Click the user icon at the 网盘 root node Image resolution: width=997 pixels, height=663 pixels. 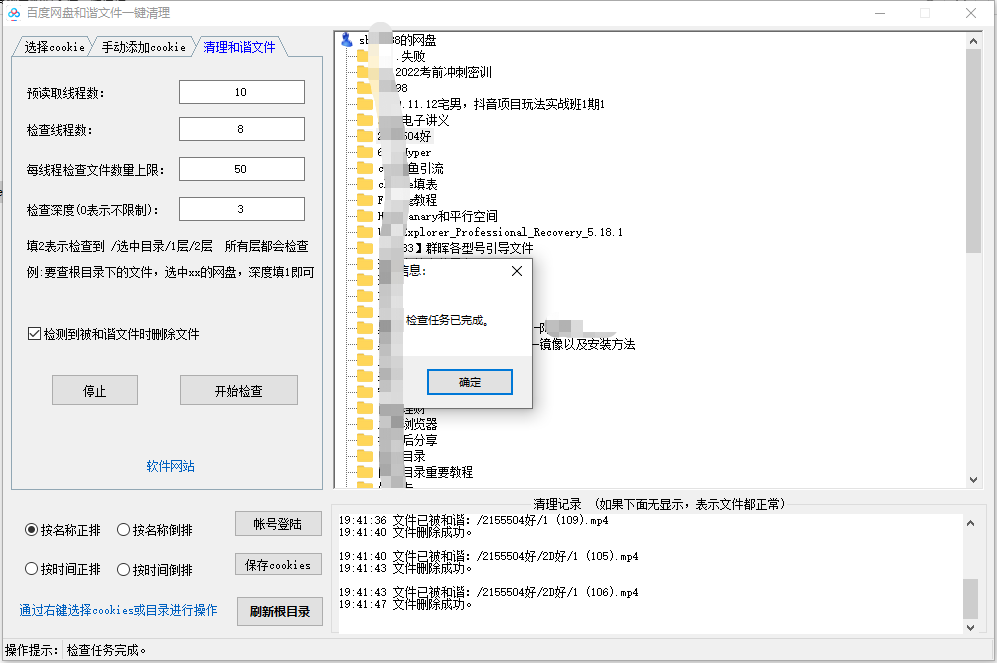[347, 40]
